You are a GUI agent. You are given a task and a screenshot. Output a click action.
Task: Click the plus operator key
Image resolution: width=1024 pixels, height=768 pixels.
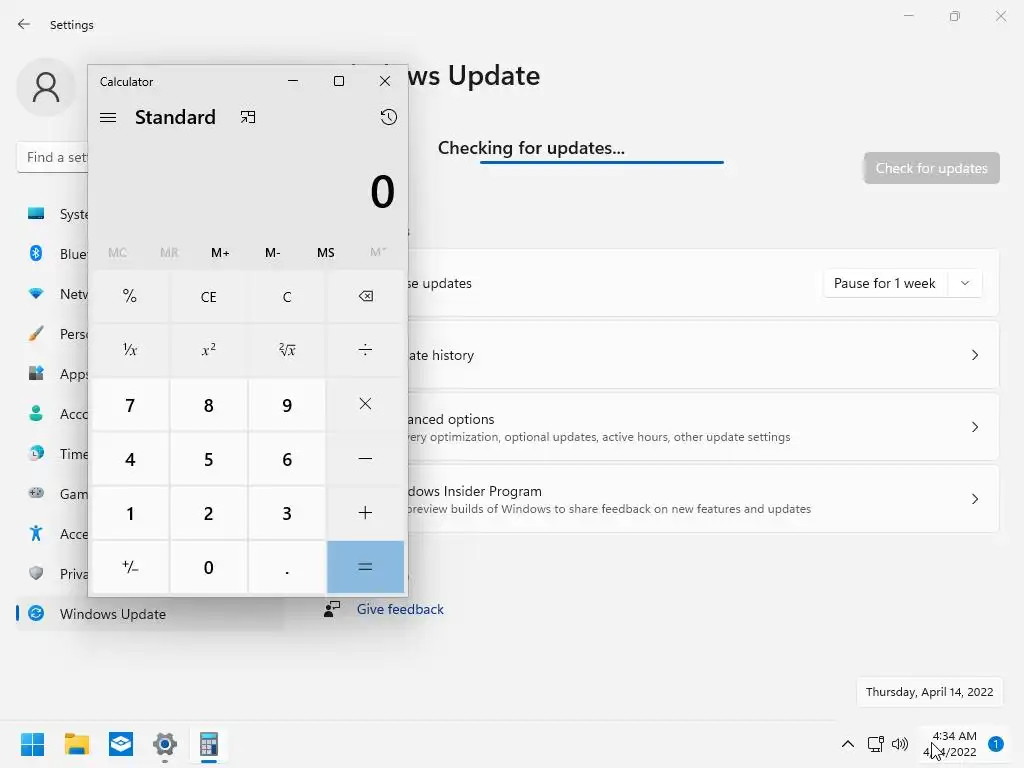coord(365,513)
